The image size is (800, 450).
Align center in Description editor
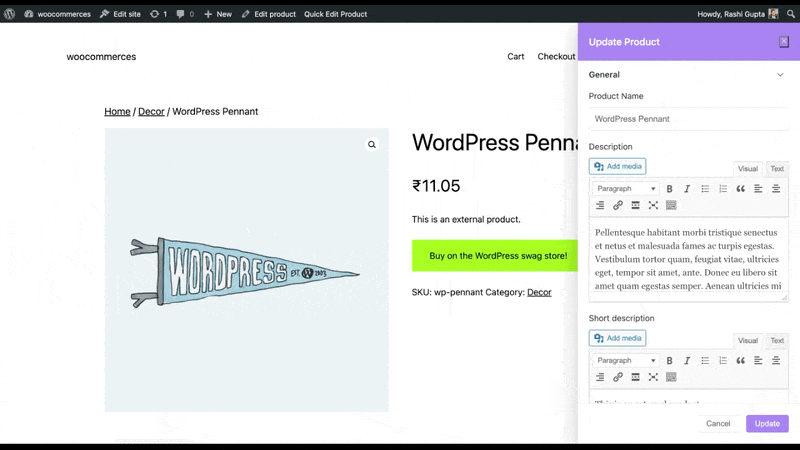(x=776, y=189)
